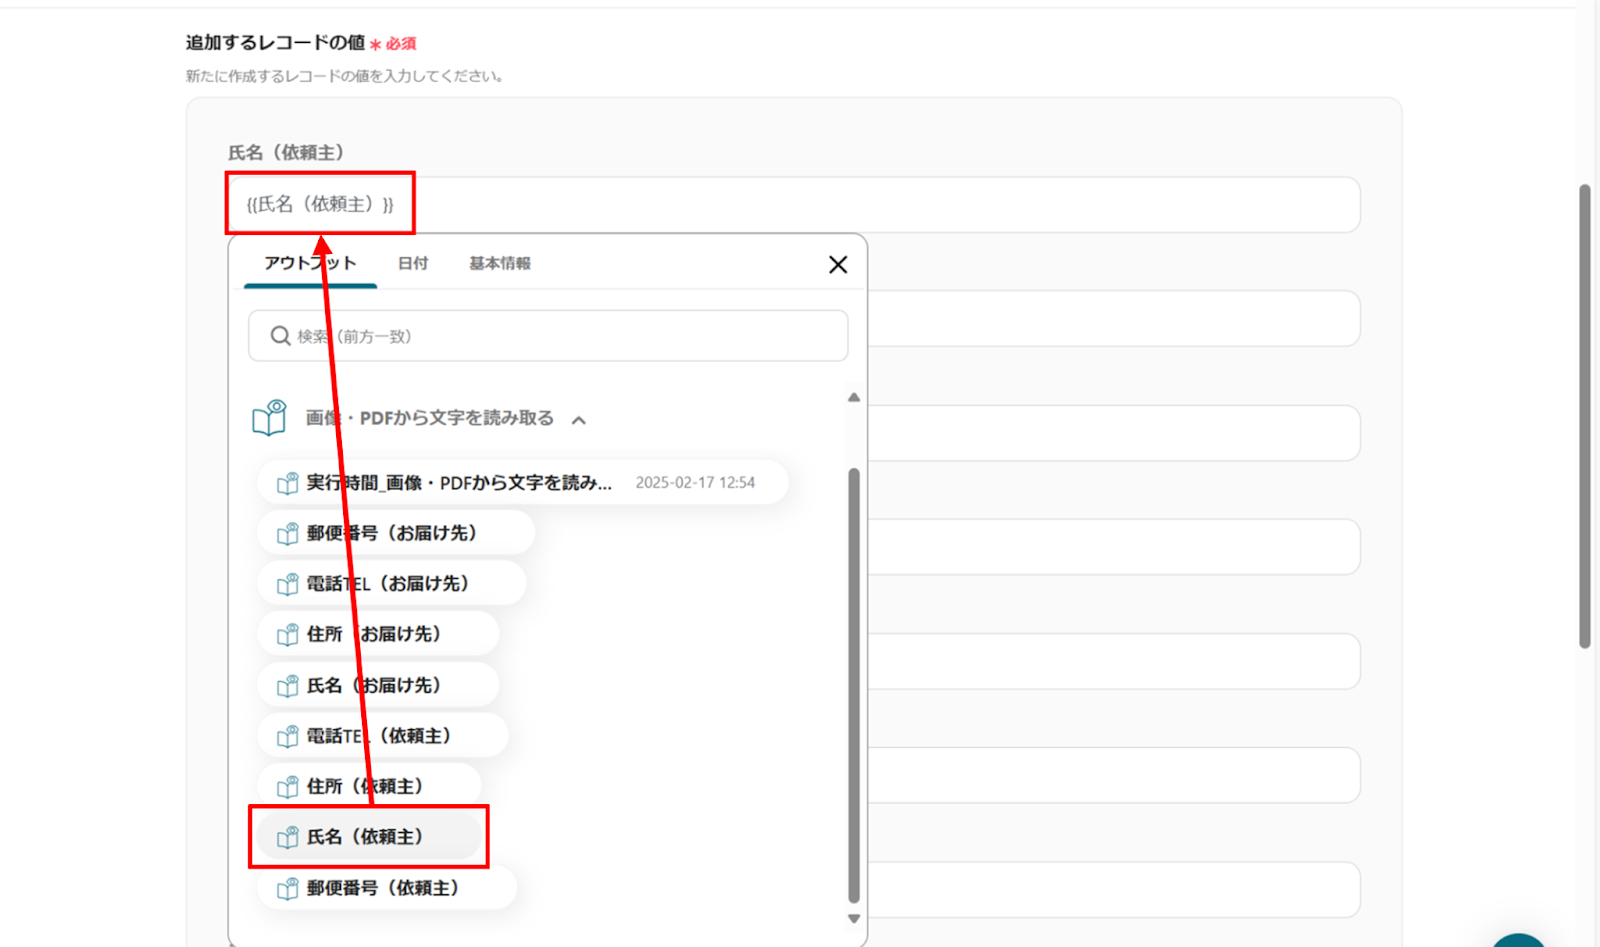This screenshot has width=1600, height=947.
Task: Choose 電話TEL（お届け先） from the list
Action: (392, 584)
